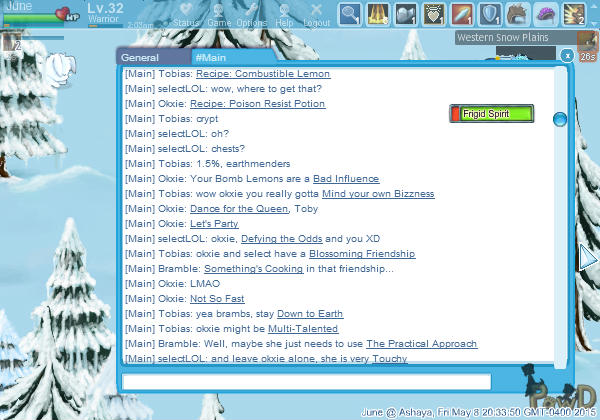Open the Let's Party link
The height and width of the screenshot is (420, 600).
click(x=214, y=223)
